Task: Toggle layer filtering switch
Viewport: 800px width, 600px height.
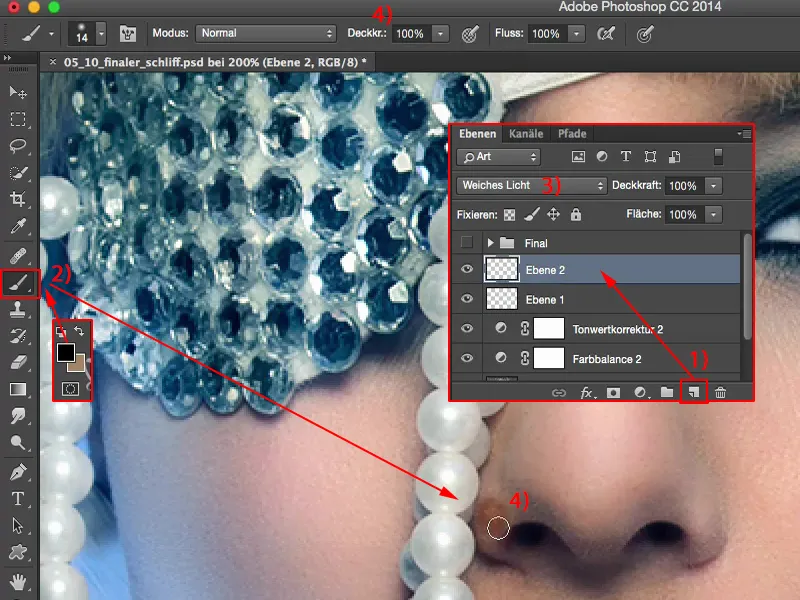Action: coord(718,157)
